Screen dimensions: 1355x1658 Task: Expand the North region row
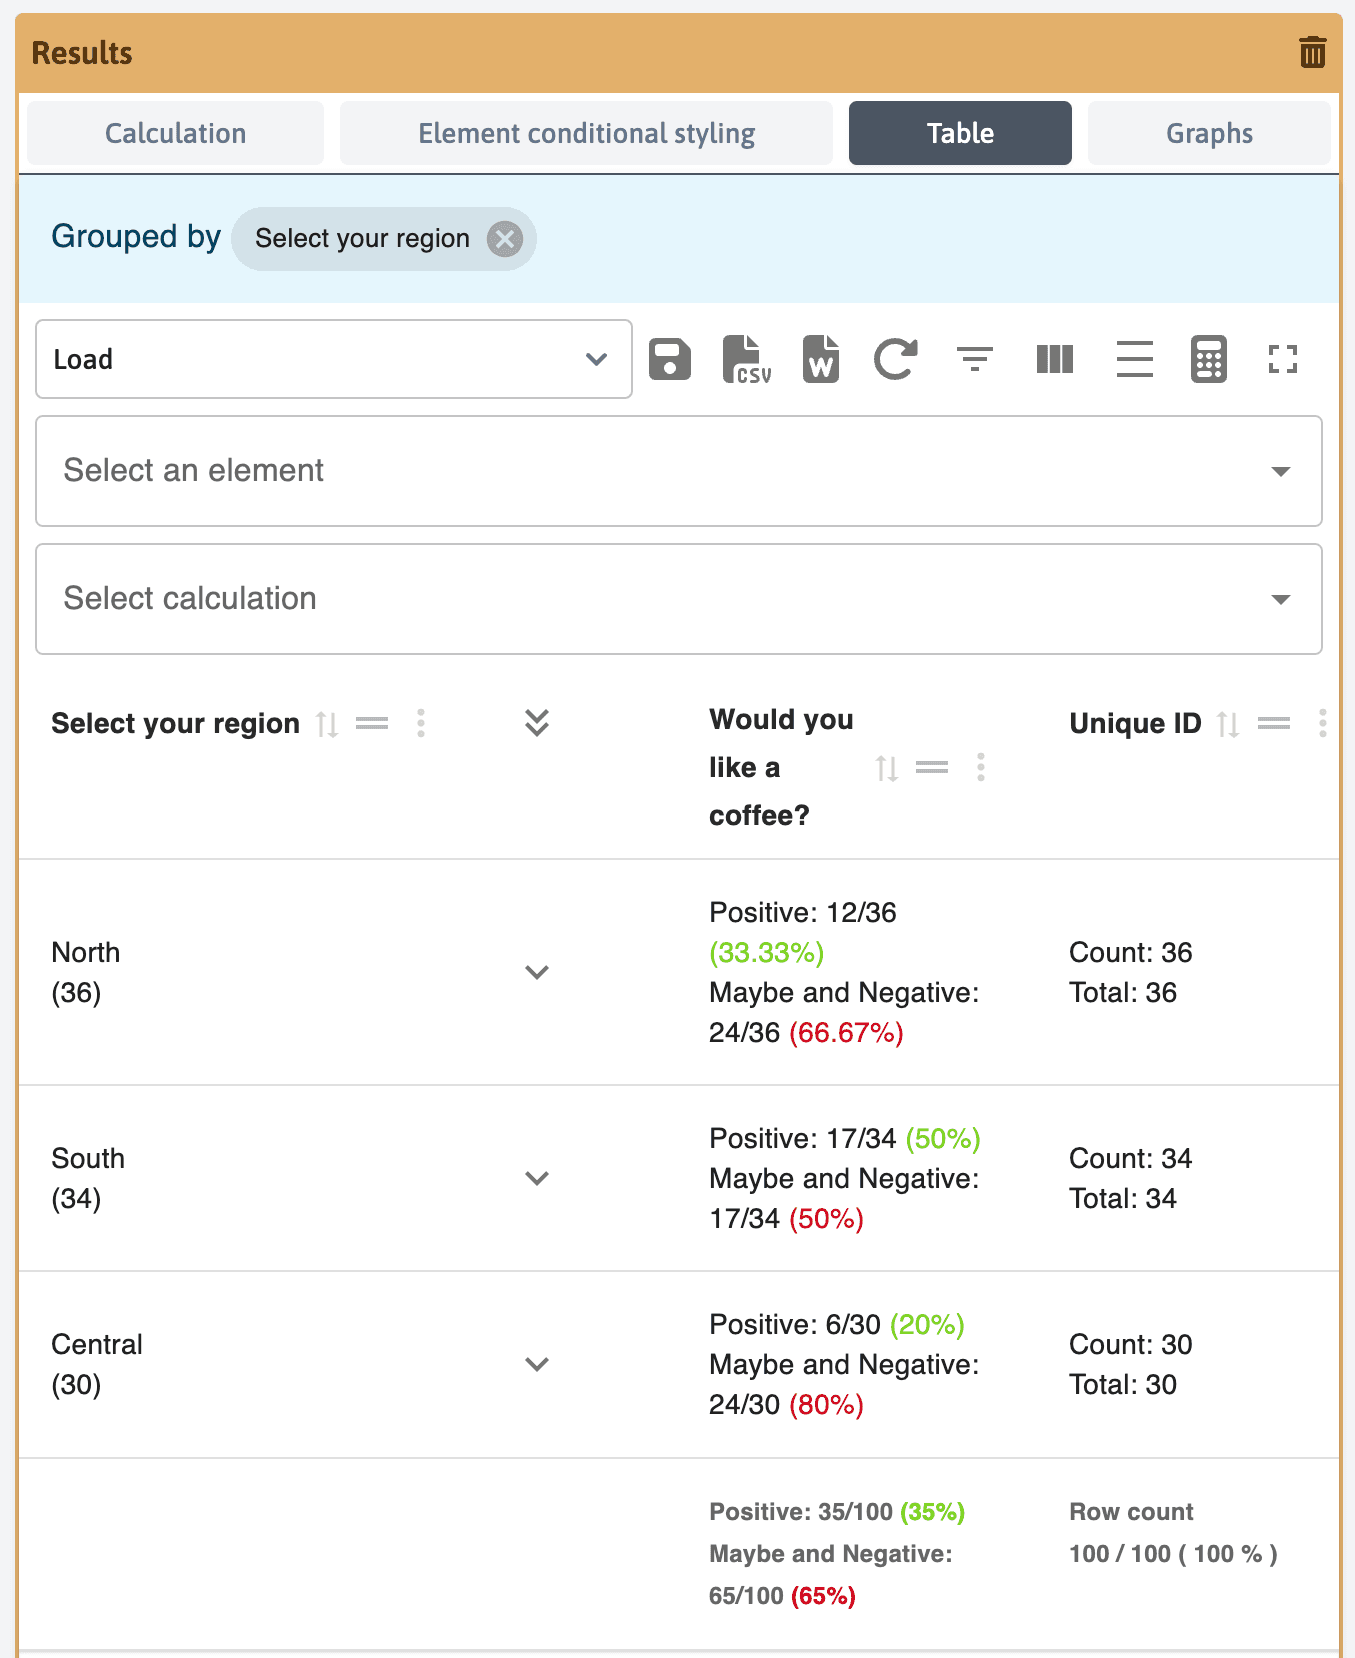(537, 972)
